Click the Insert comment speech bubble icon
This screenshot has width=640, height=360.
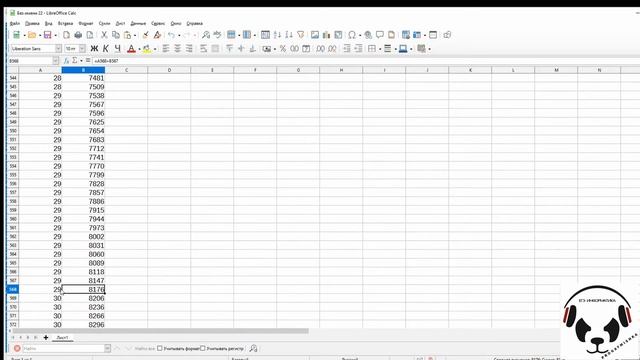click(380, 35)
